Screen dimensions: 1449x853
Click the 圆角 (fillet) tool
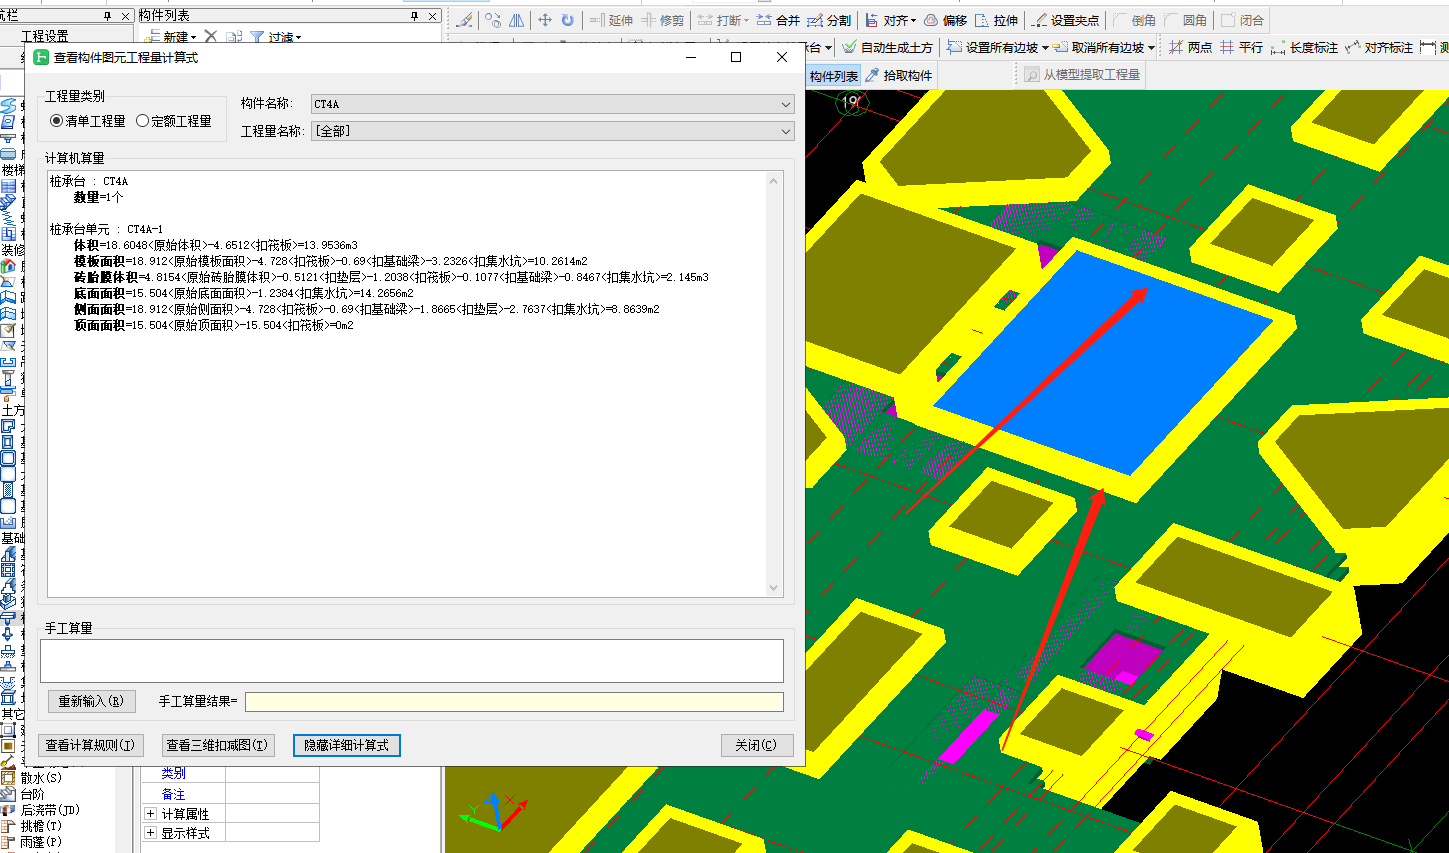click(x=1186, y=20)
